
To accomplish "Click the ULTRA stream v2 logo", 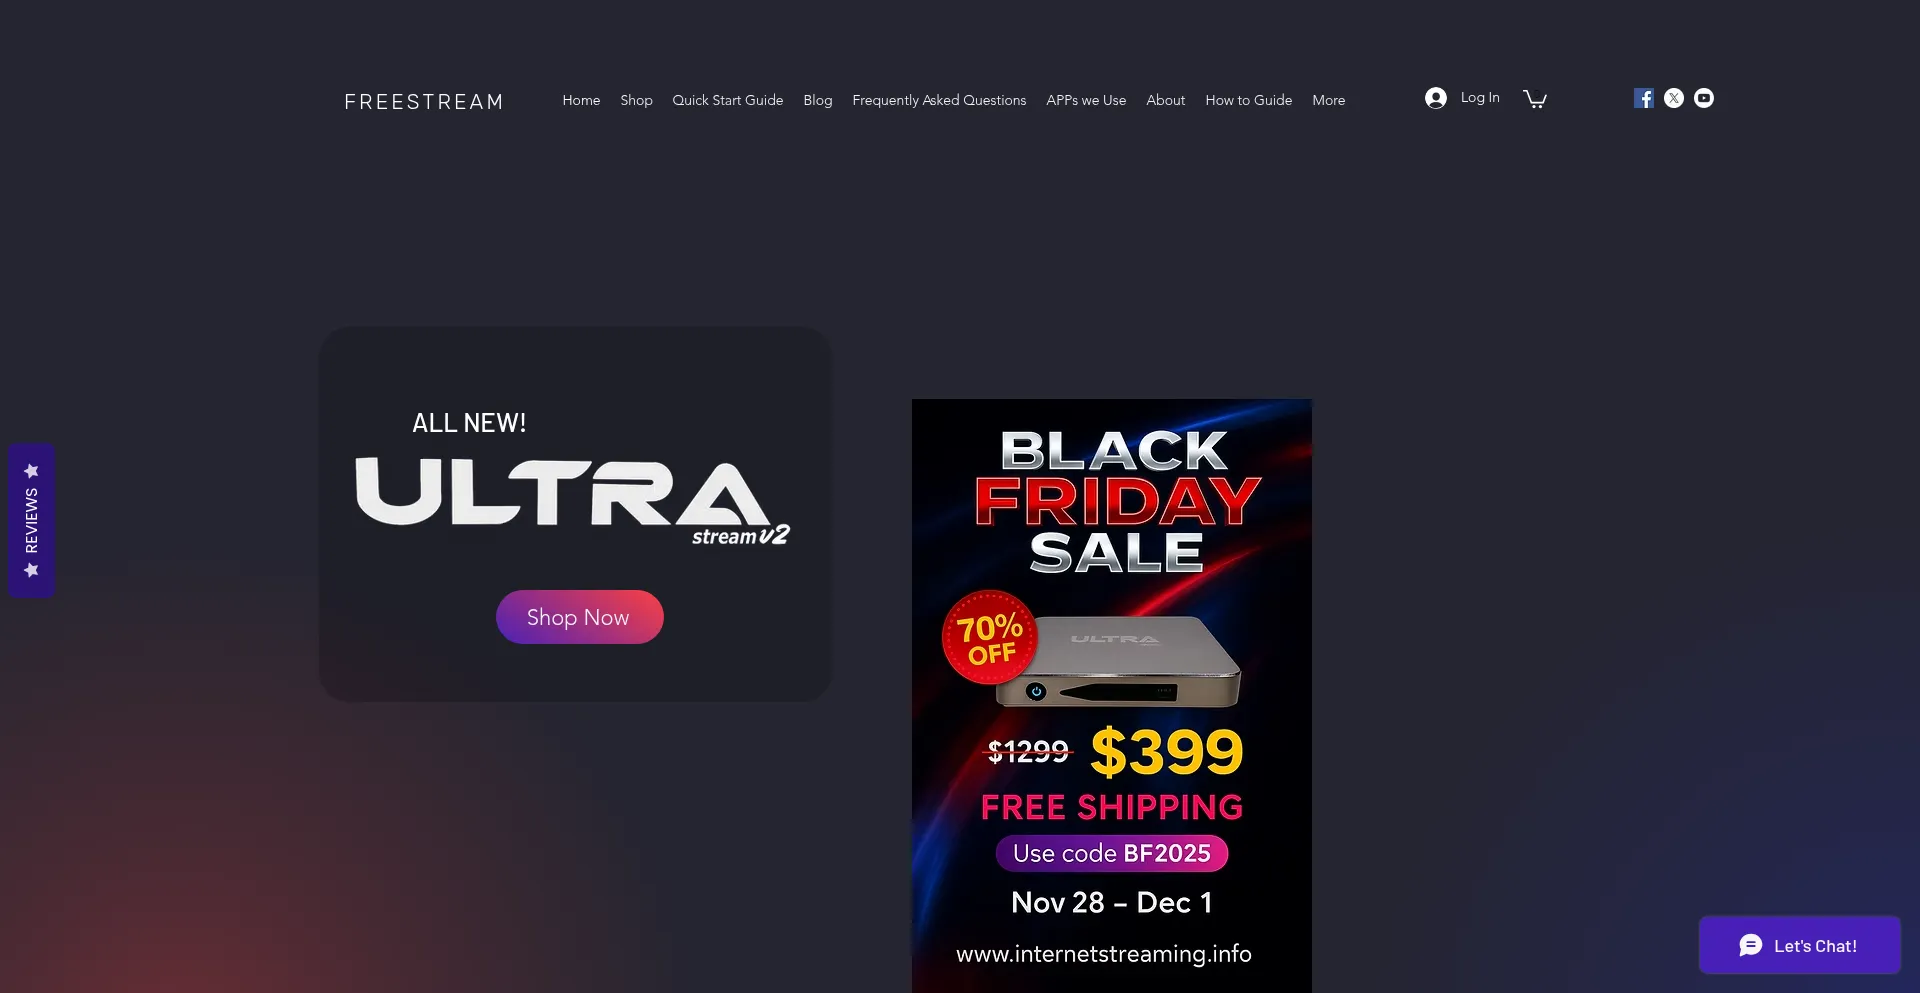I will point(573,502).
